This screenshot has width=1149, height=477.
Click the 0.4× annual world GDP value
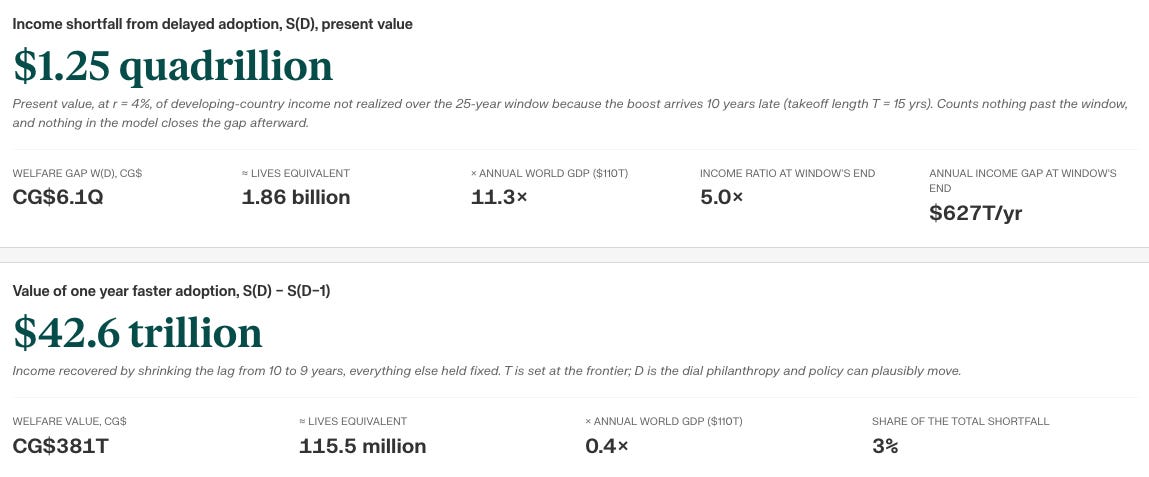(607, 445)
